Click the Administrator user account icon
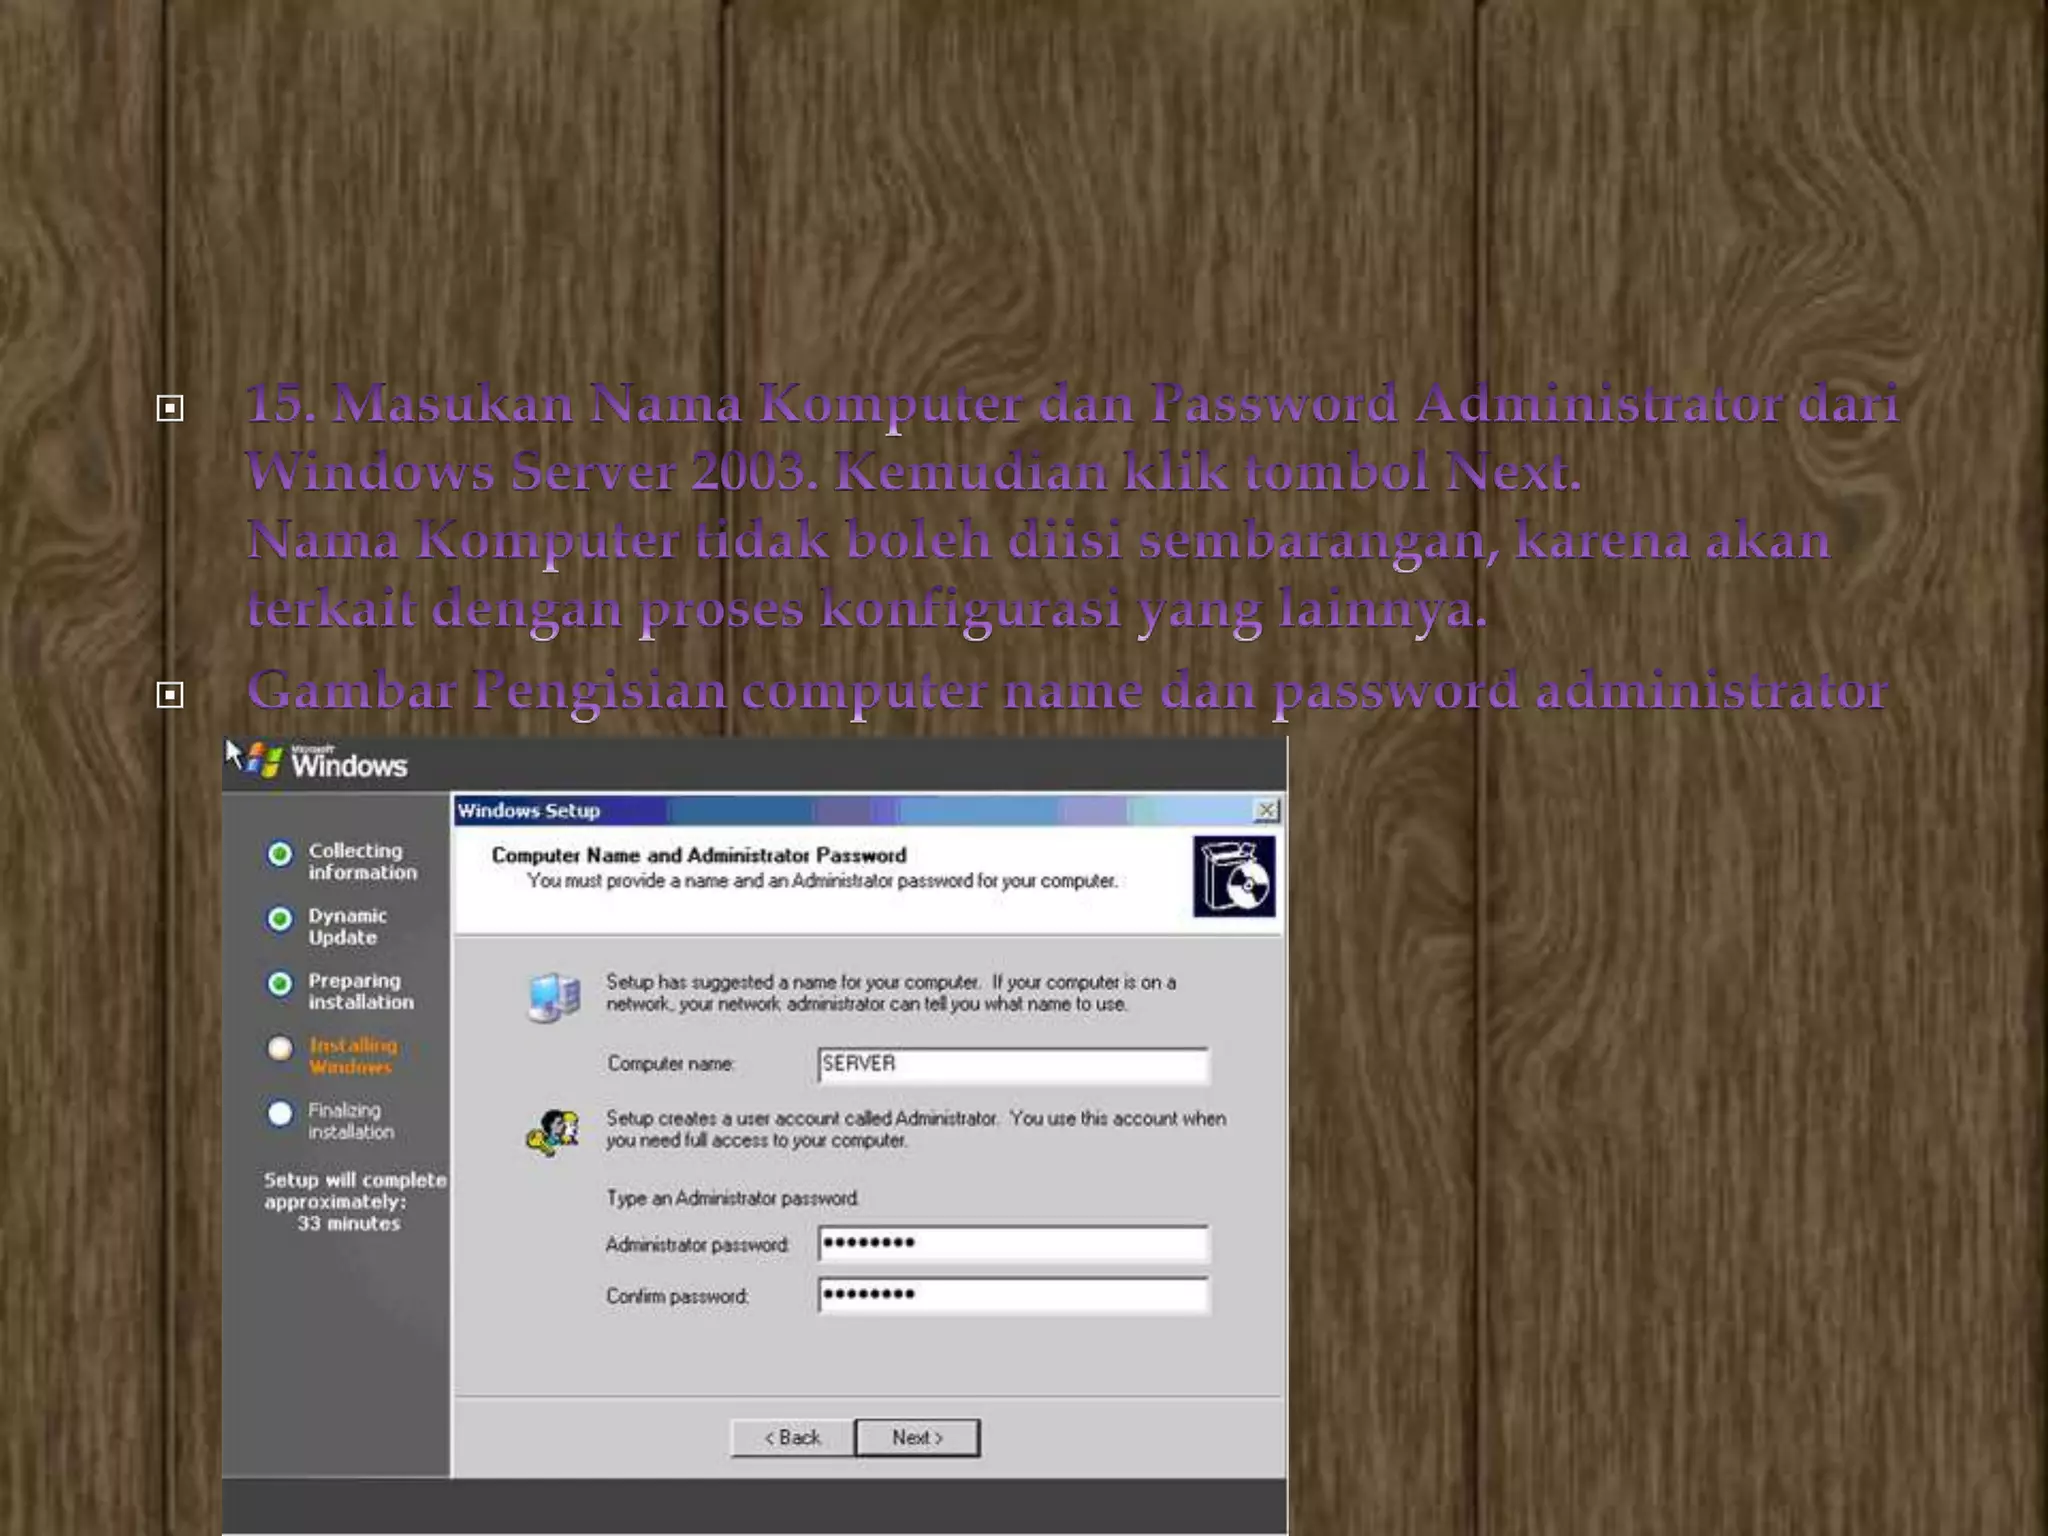This screenshot has height=1536, width=2048. coord(553,1132)
